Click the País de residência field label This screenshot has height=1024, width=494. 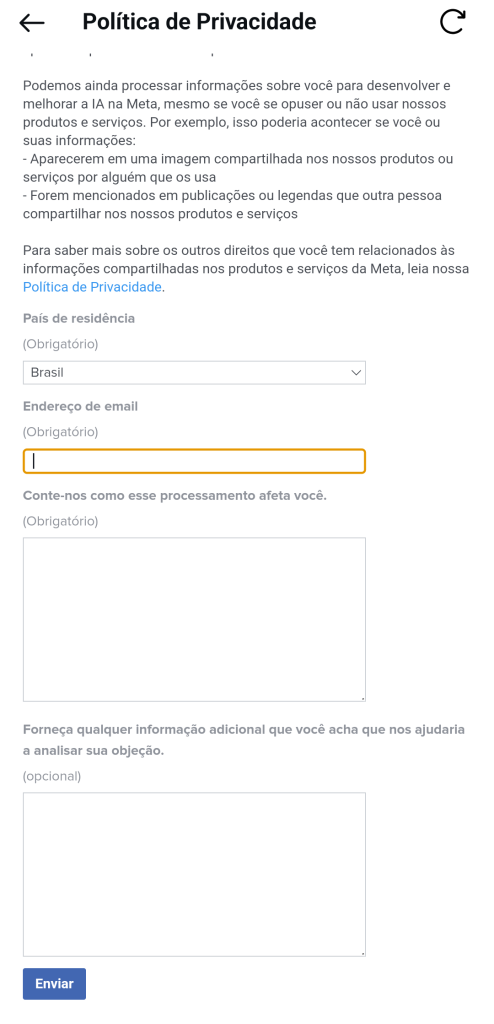pos(79,319)
